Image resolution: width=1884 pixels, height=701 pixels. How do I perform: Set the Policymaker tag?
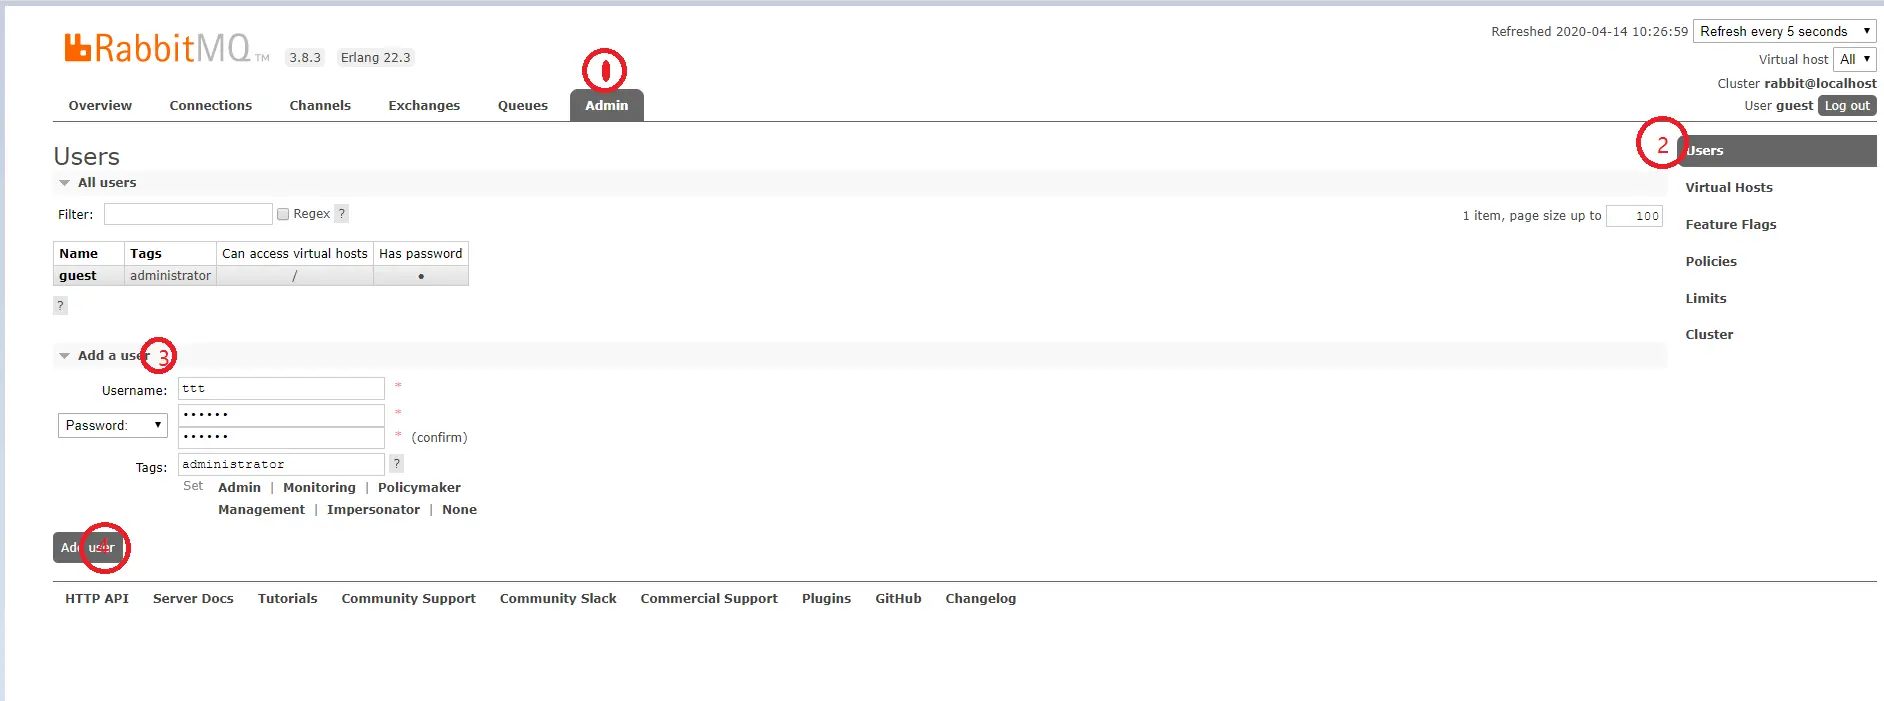[419, 487]
